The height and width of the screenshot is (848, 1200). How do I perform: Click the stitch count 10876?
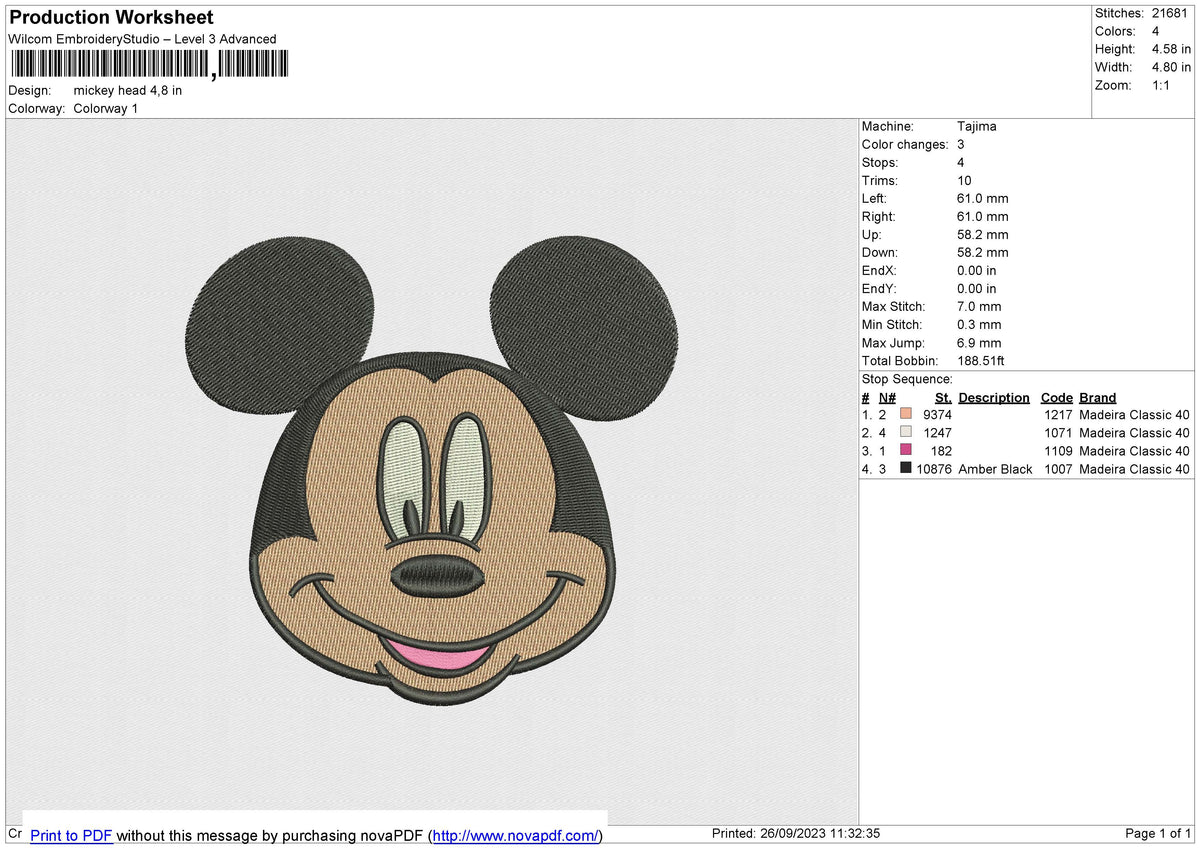coord(934,468)
